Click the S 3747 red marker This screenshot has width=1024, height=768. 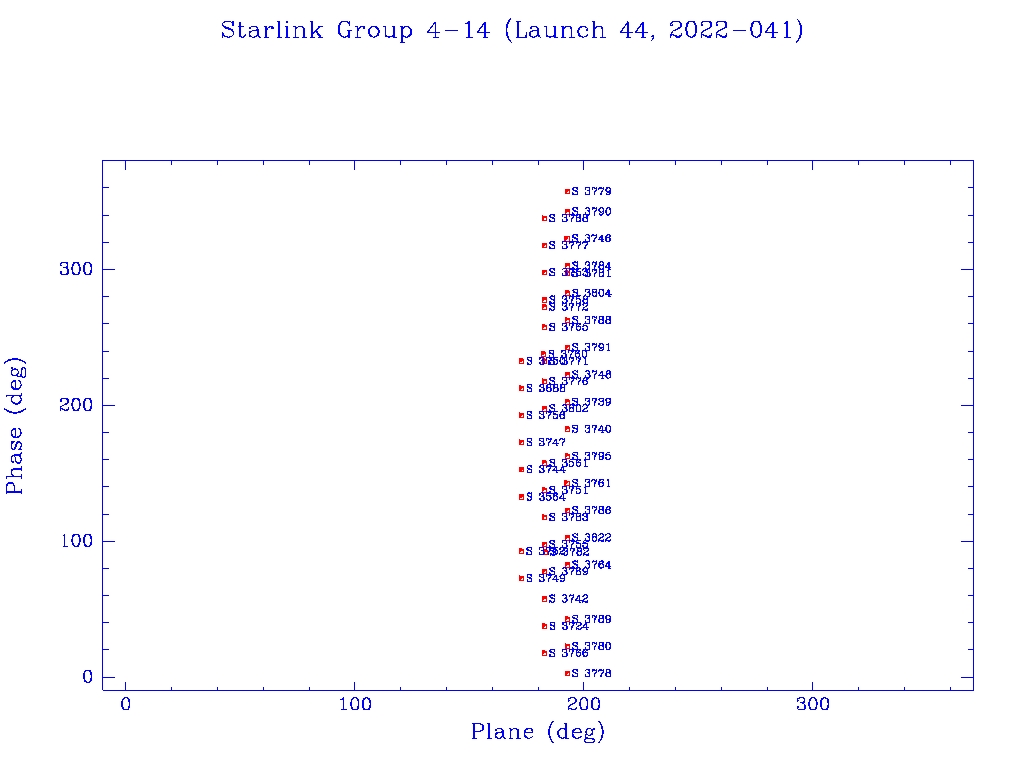(x=521, y=442)
